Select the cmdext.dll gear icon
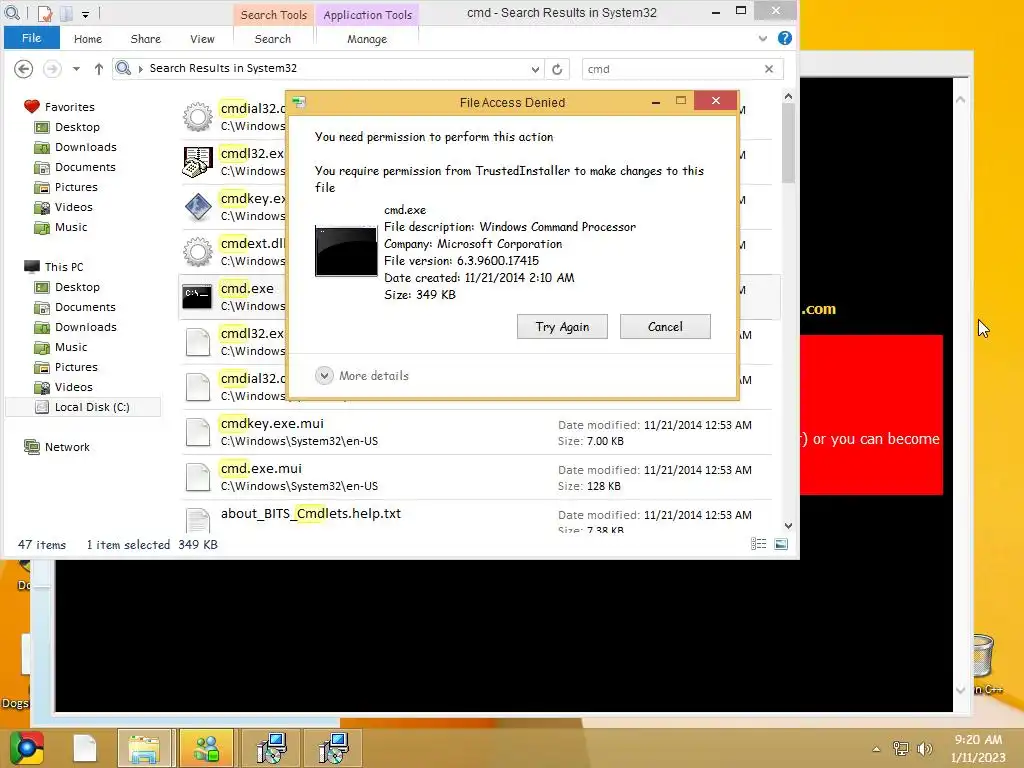The height and width of the screenshot is (768, 1024). pos(197,252)
